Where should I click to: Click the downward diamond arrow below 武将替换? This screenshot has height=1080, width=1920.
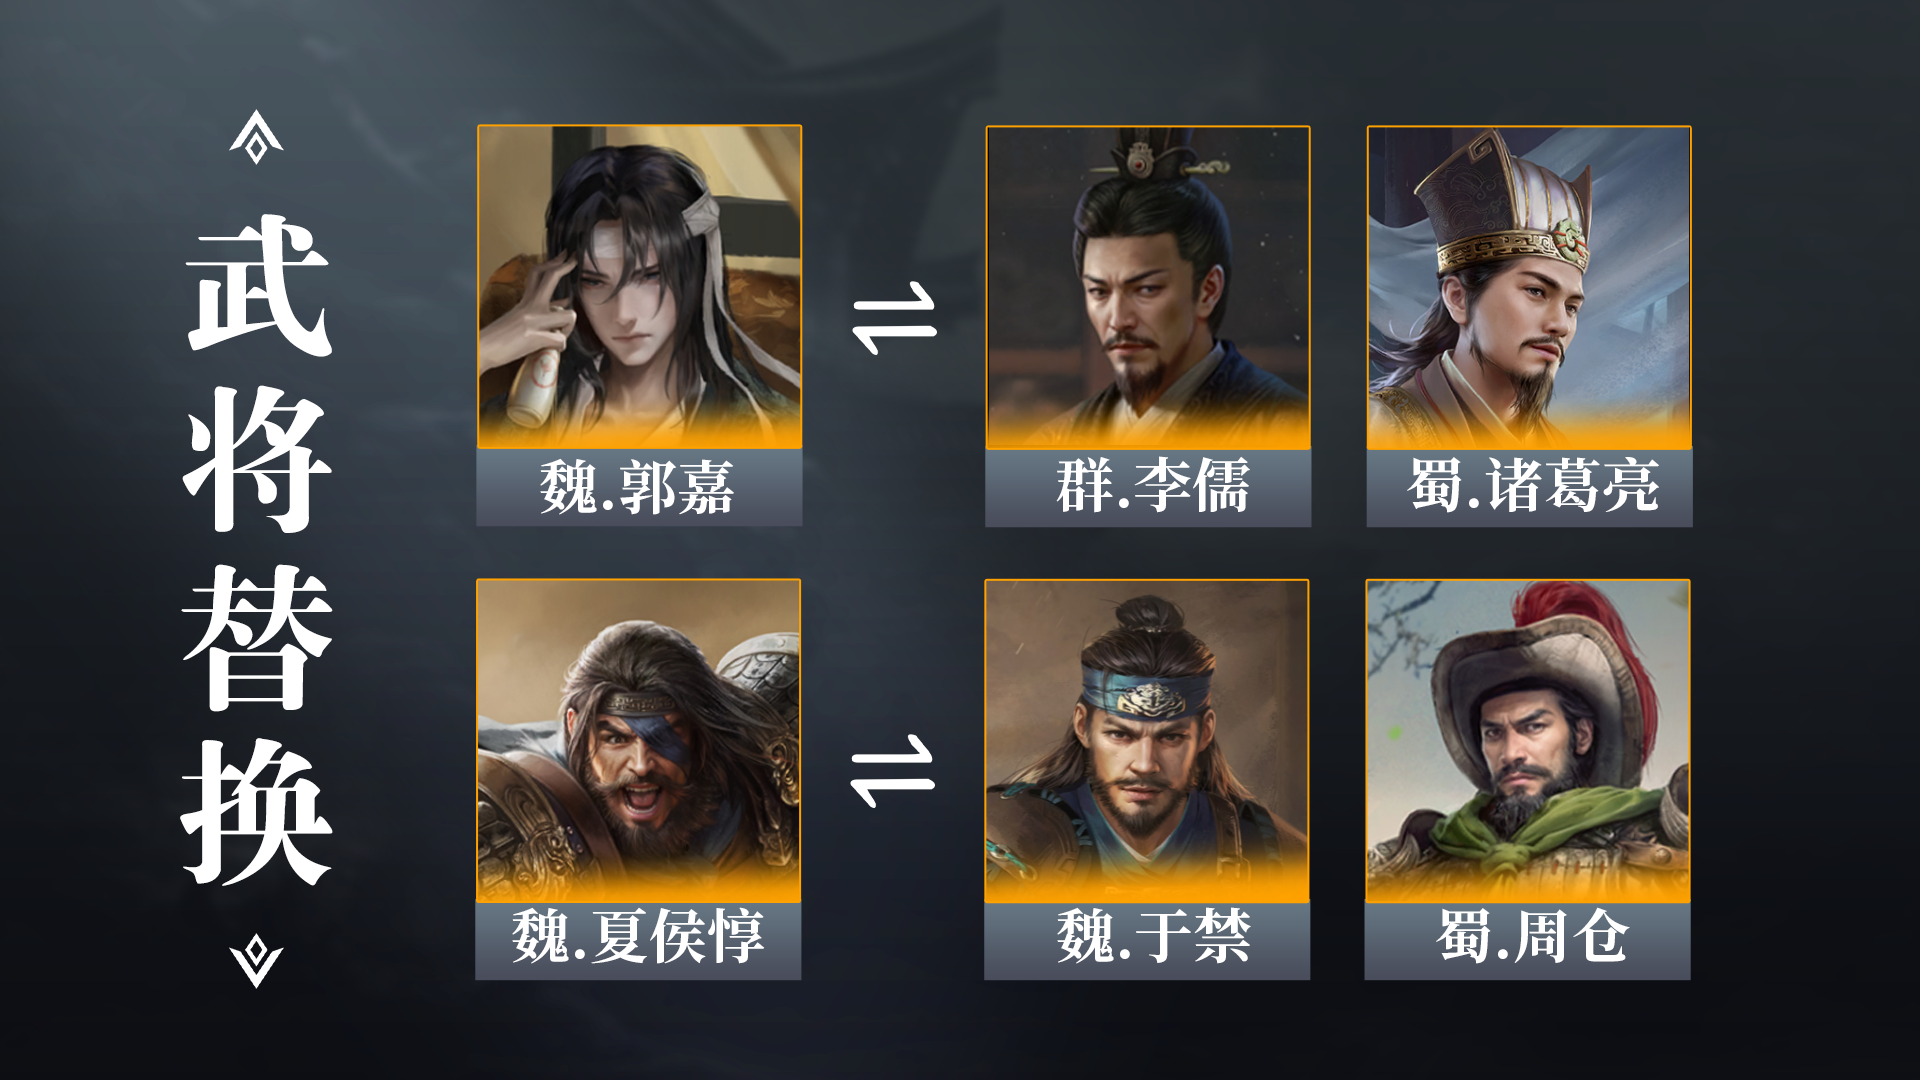click(256, 961)
